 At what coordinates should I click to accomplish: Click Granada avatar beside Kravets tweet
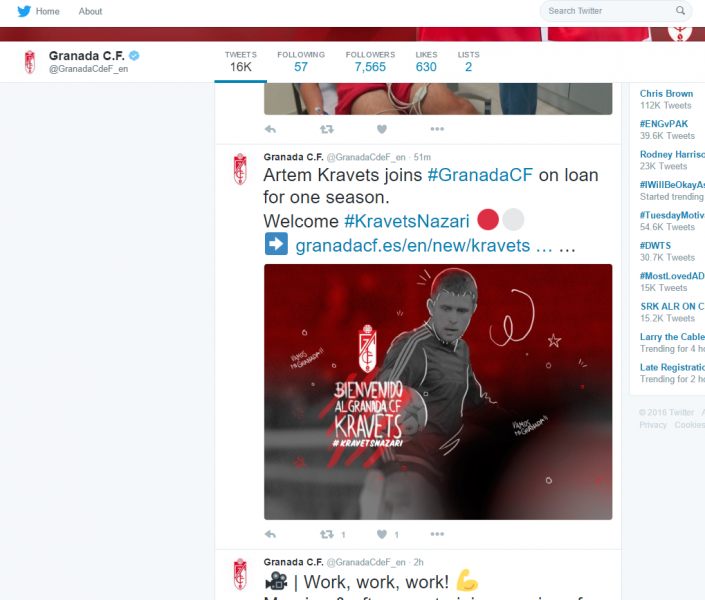(239, 169)
